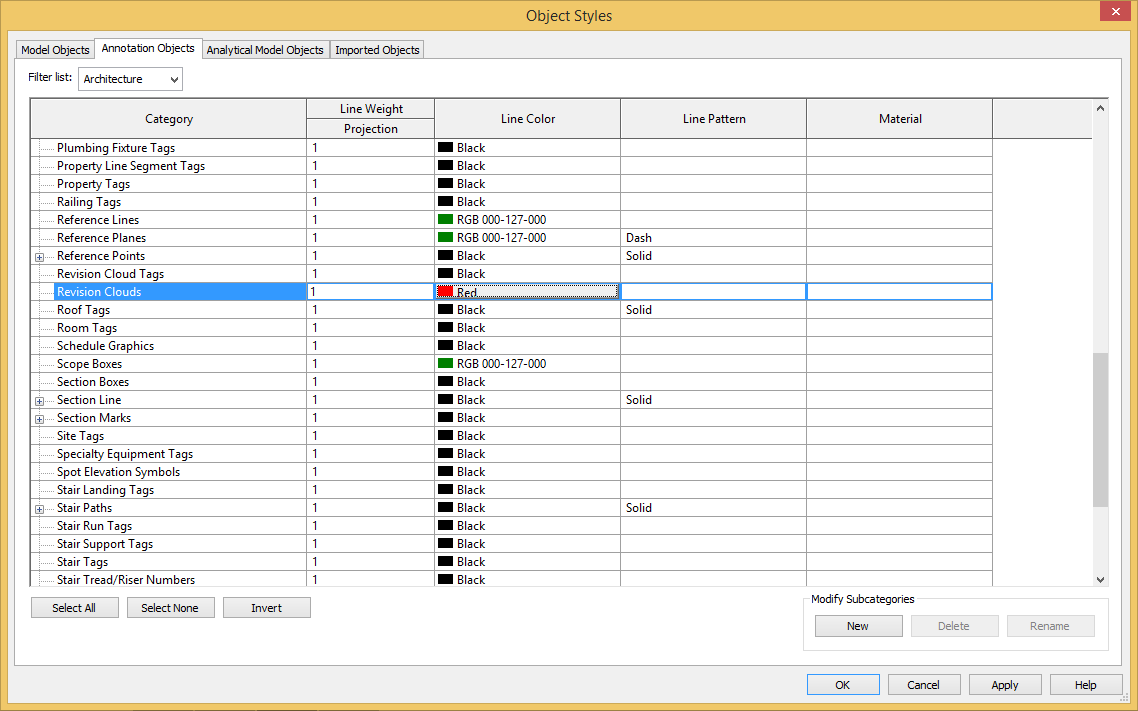Select Specialty Equipment Tags category
This screenshot has width=1138, height=711.
(x=125, y=454)
